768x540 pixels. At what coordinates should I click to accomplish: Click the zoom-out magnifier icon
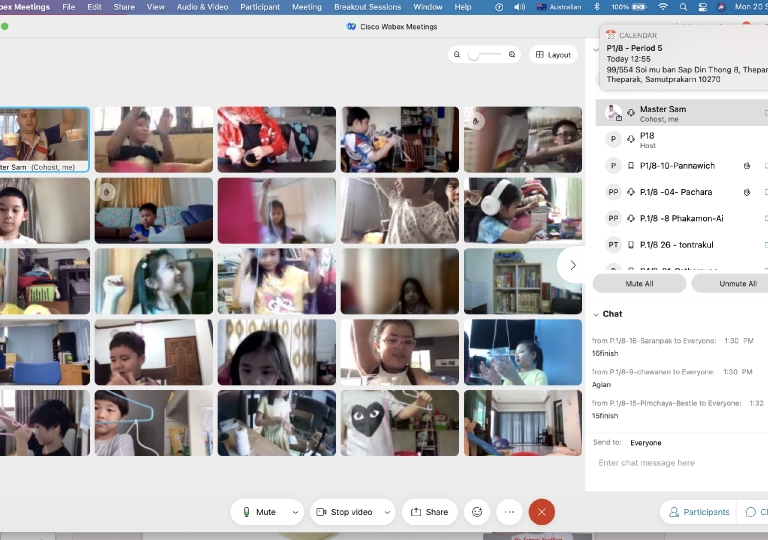(x=456, y=54)
